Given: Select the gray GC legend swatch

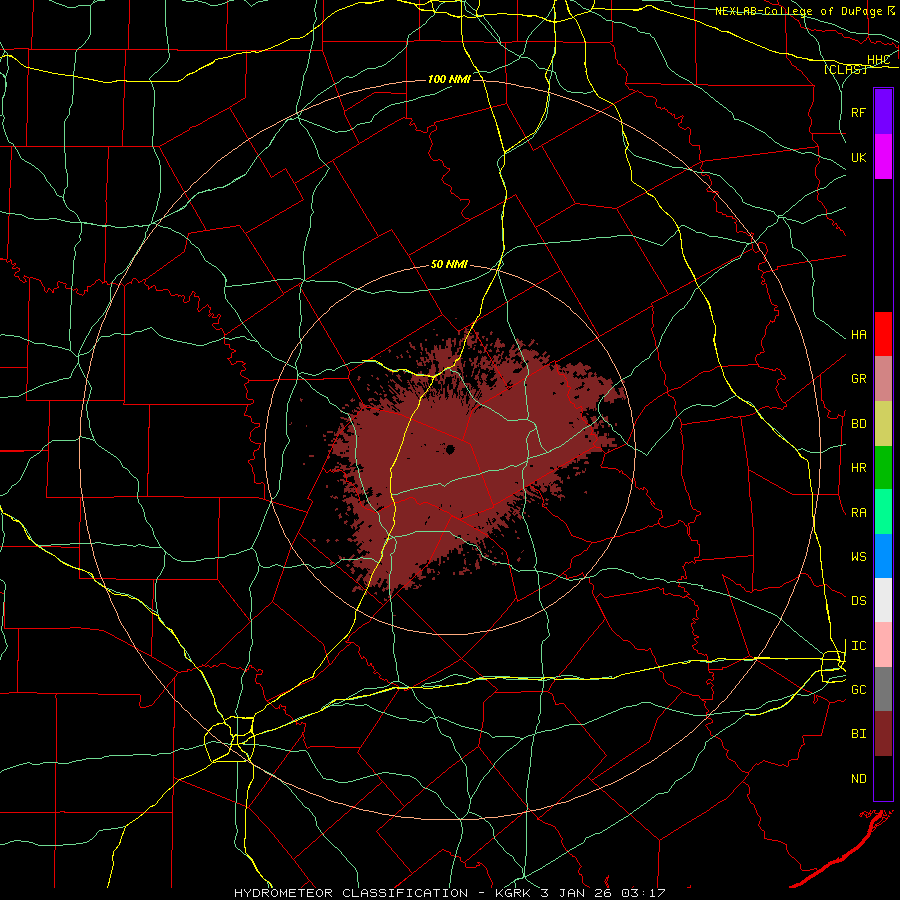Looking at the screenshot, I should coord(883,689).
